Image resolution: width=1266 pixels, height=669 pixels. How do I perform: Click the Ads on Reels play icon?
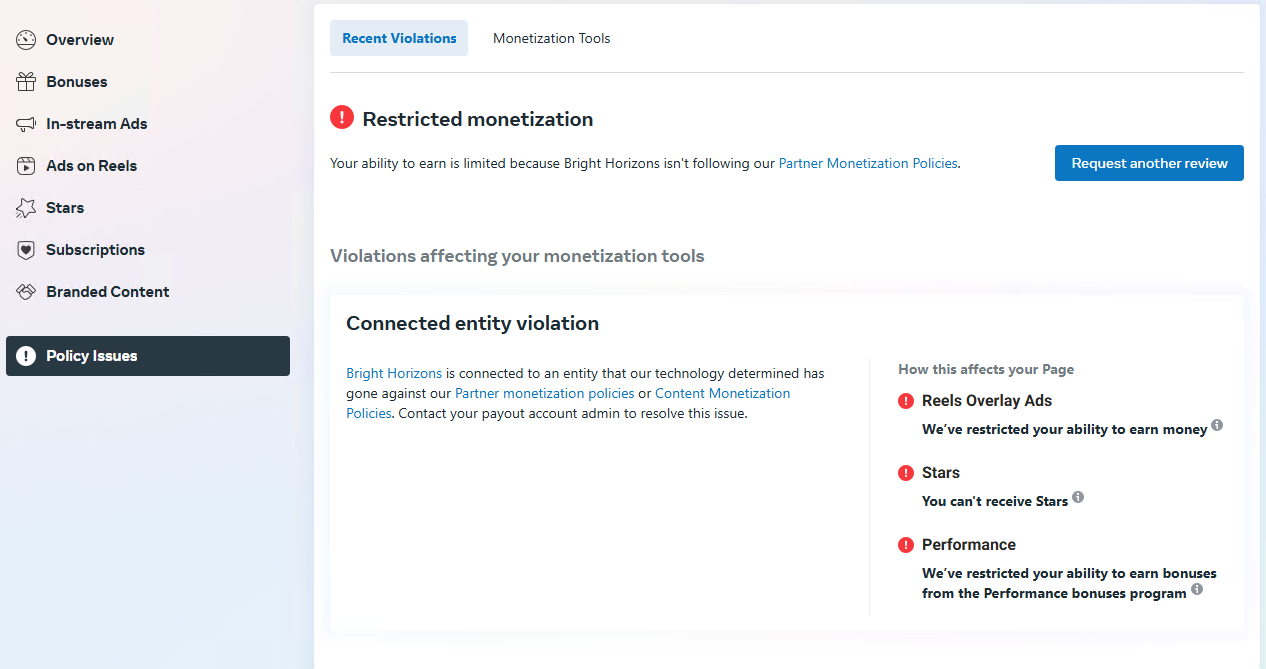[x=26, y=166]
